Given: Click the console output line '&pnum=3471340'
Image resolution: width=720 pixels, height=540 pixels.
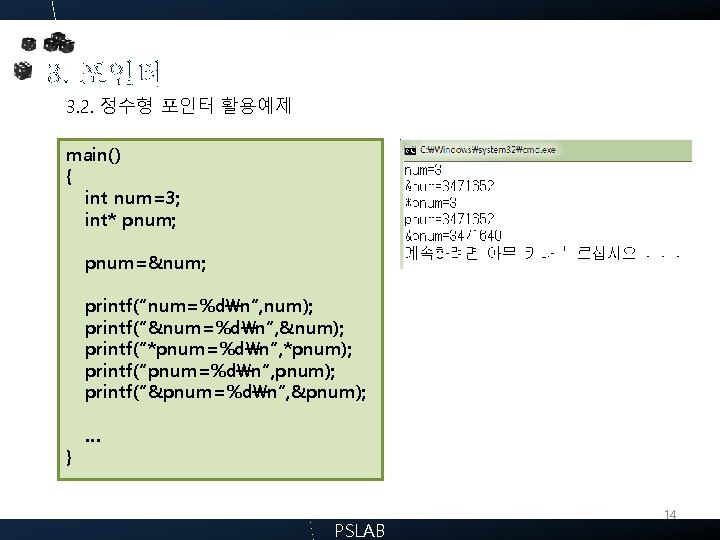Looking at the screenshot, I should 453,236.
